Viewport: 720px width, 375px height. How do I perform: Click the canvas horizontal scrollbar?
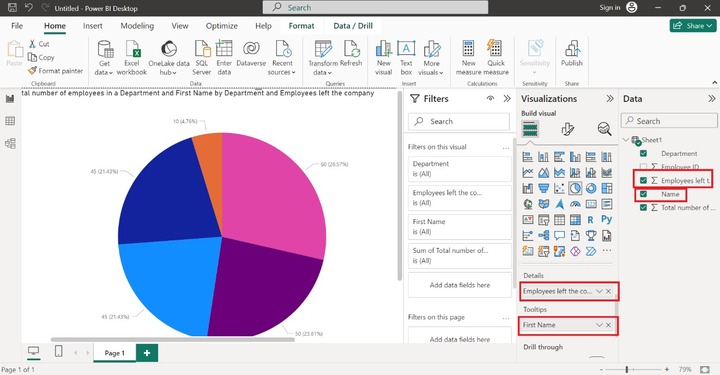173,340
